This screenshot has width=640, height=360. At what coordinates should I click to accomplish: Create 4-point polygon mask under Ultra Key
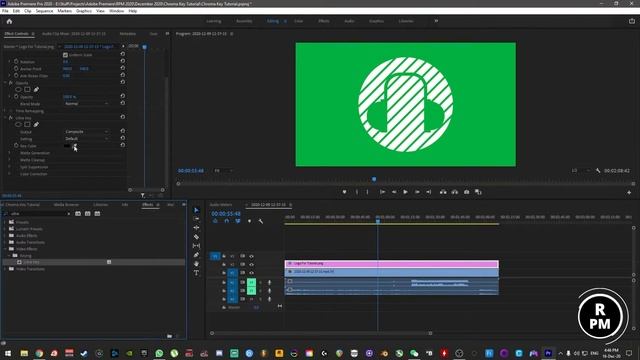pos(27,124)
